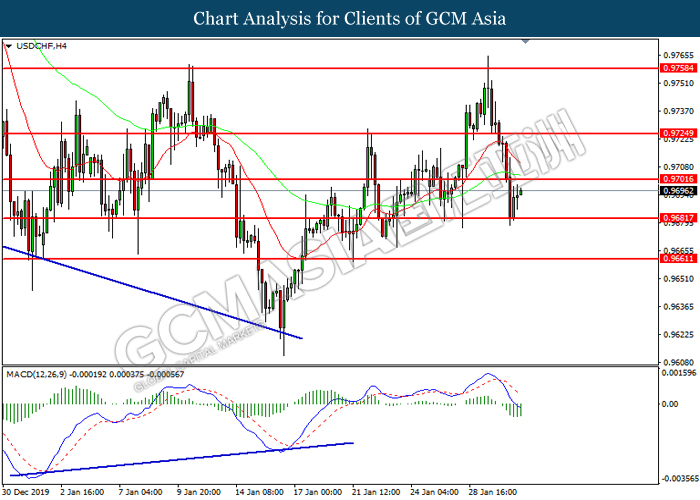This screenshot has width=700, height=500.
Task: Click the 0.97370 price scale value
Action: point(679,111)
